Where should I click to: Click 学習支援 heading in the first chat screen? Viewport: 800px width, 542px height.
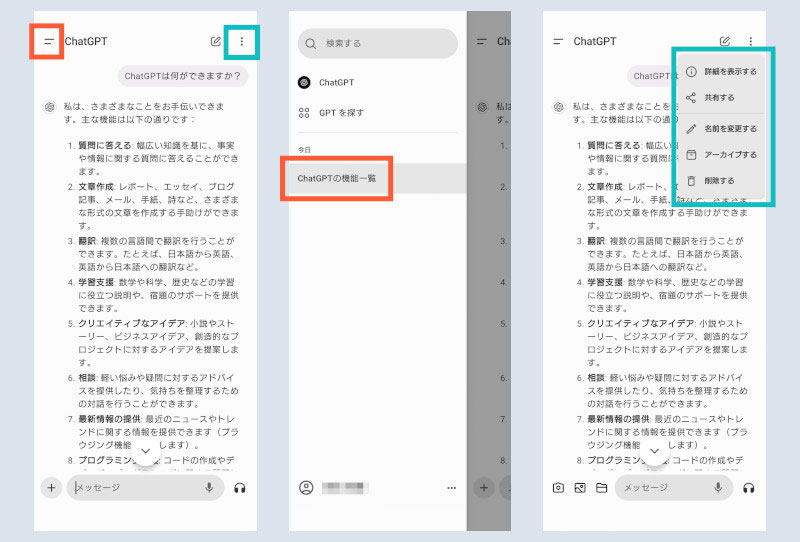point(96,282)
